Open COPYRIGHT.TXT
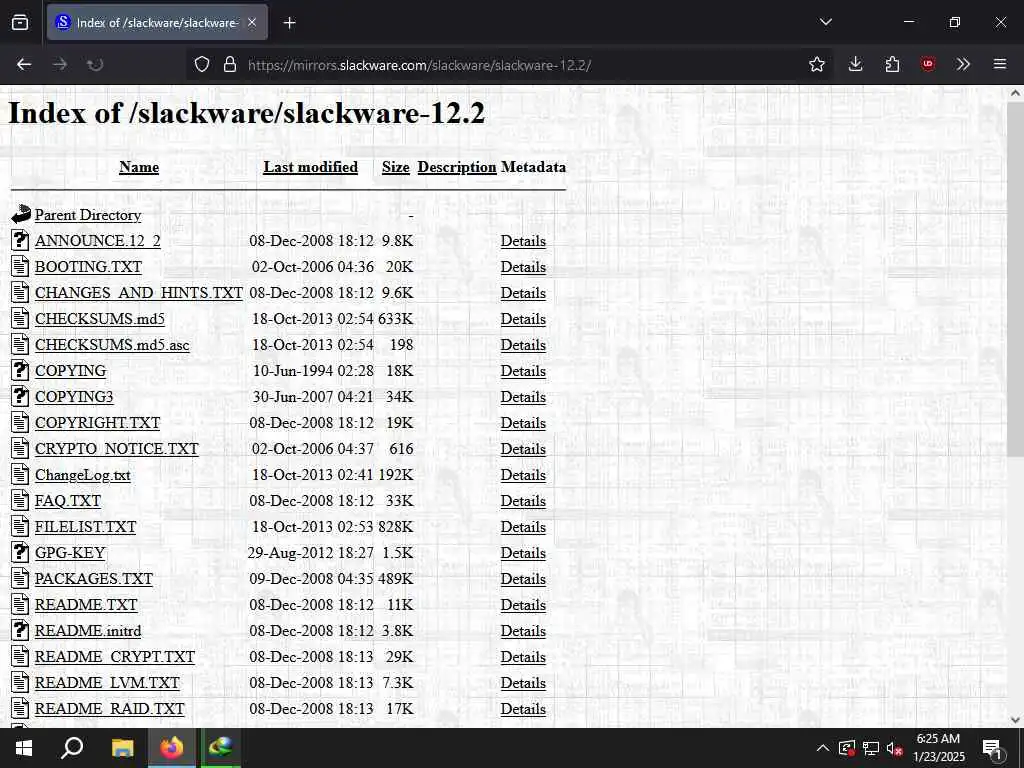 97,423
